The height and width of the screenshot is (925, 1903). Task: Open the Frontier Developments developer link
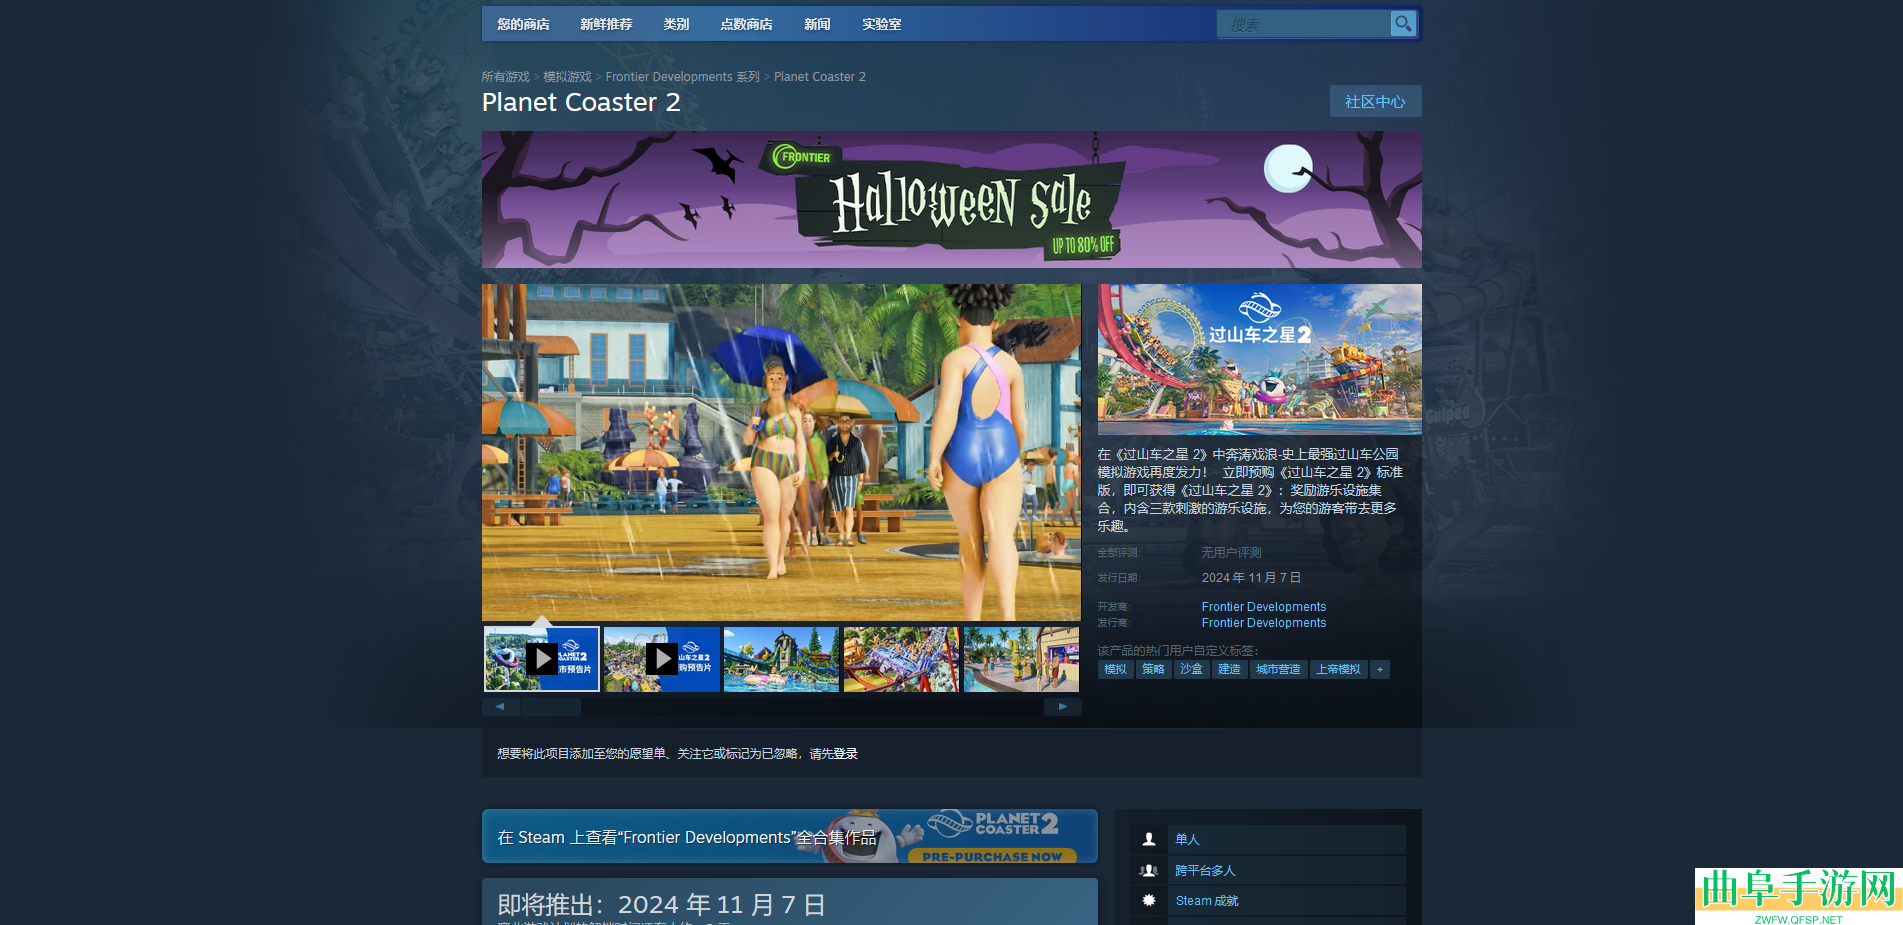point(1263,607)
